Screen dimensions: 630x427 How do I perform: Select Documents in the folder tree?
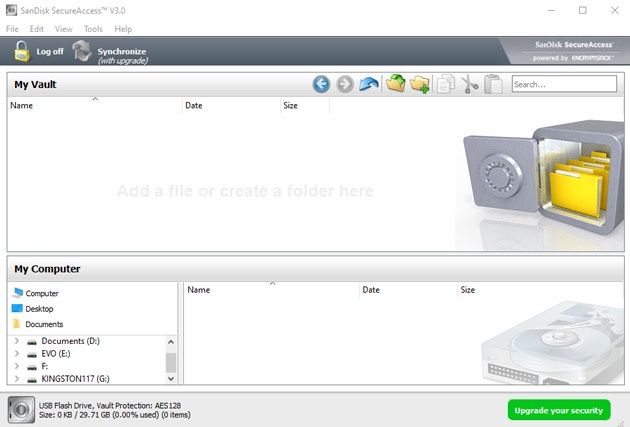coord(44,324)
